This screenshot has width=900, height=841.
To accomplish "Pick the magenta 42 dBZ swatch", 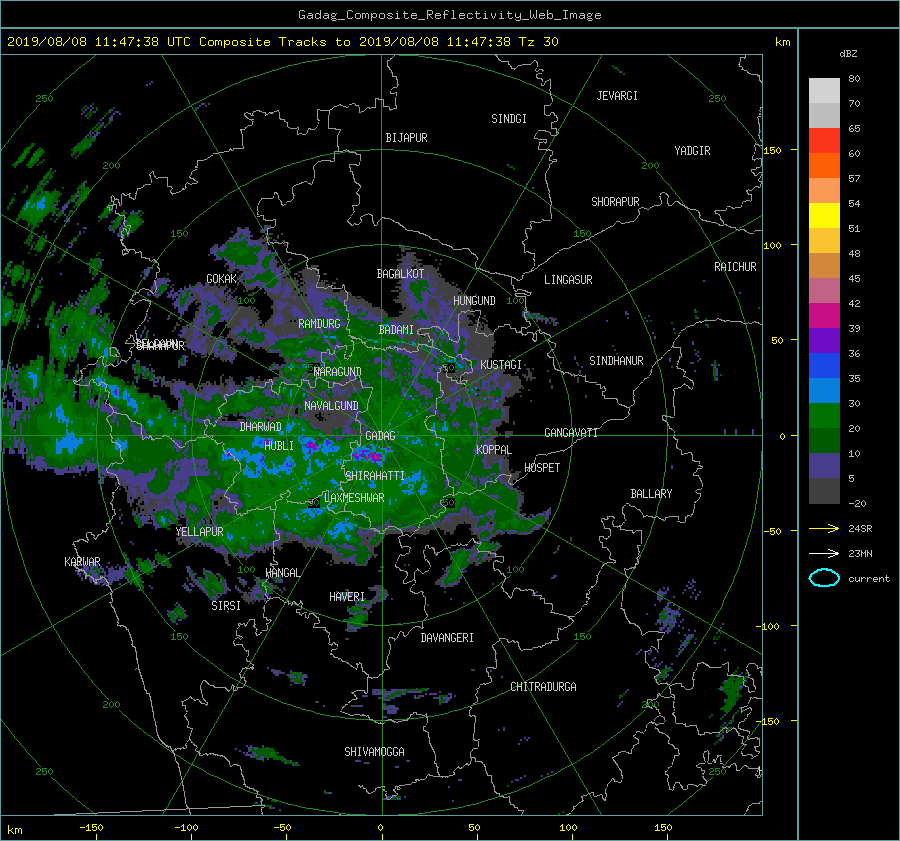I will coord(824,315).
